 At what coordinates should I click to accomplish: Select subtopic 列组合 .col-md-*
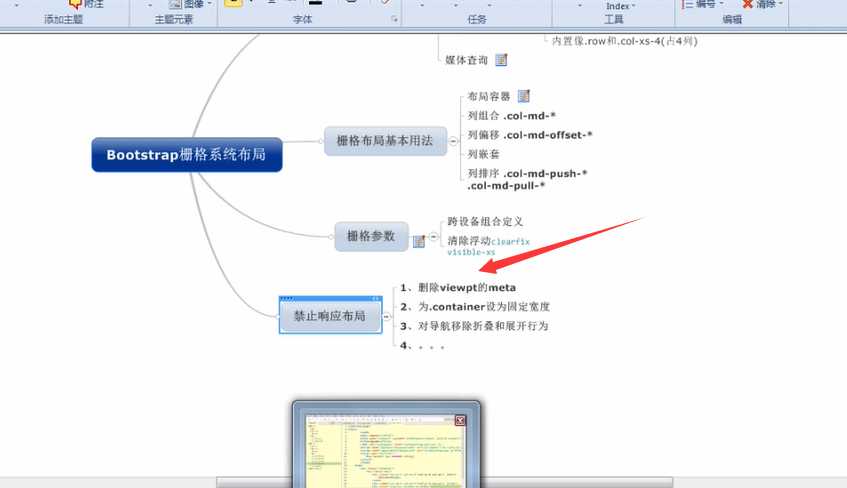(512, 116)
